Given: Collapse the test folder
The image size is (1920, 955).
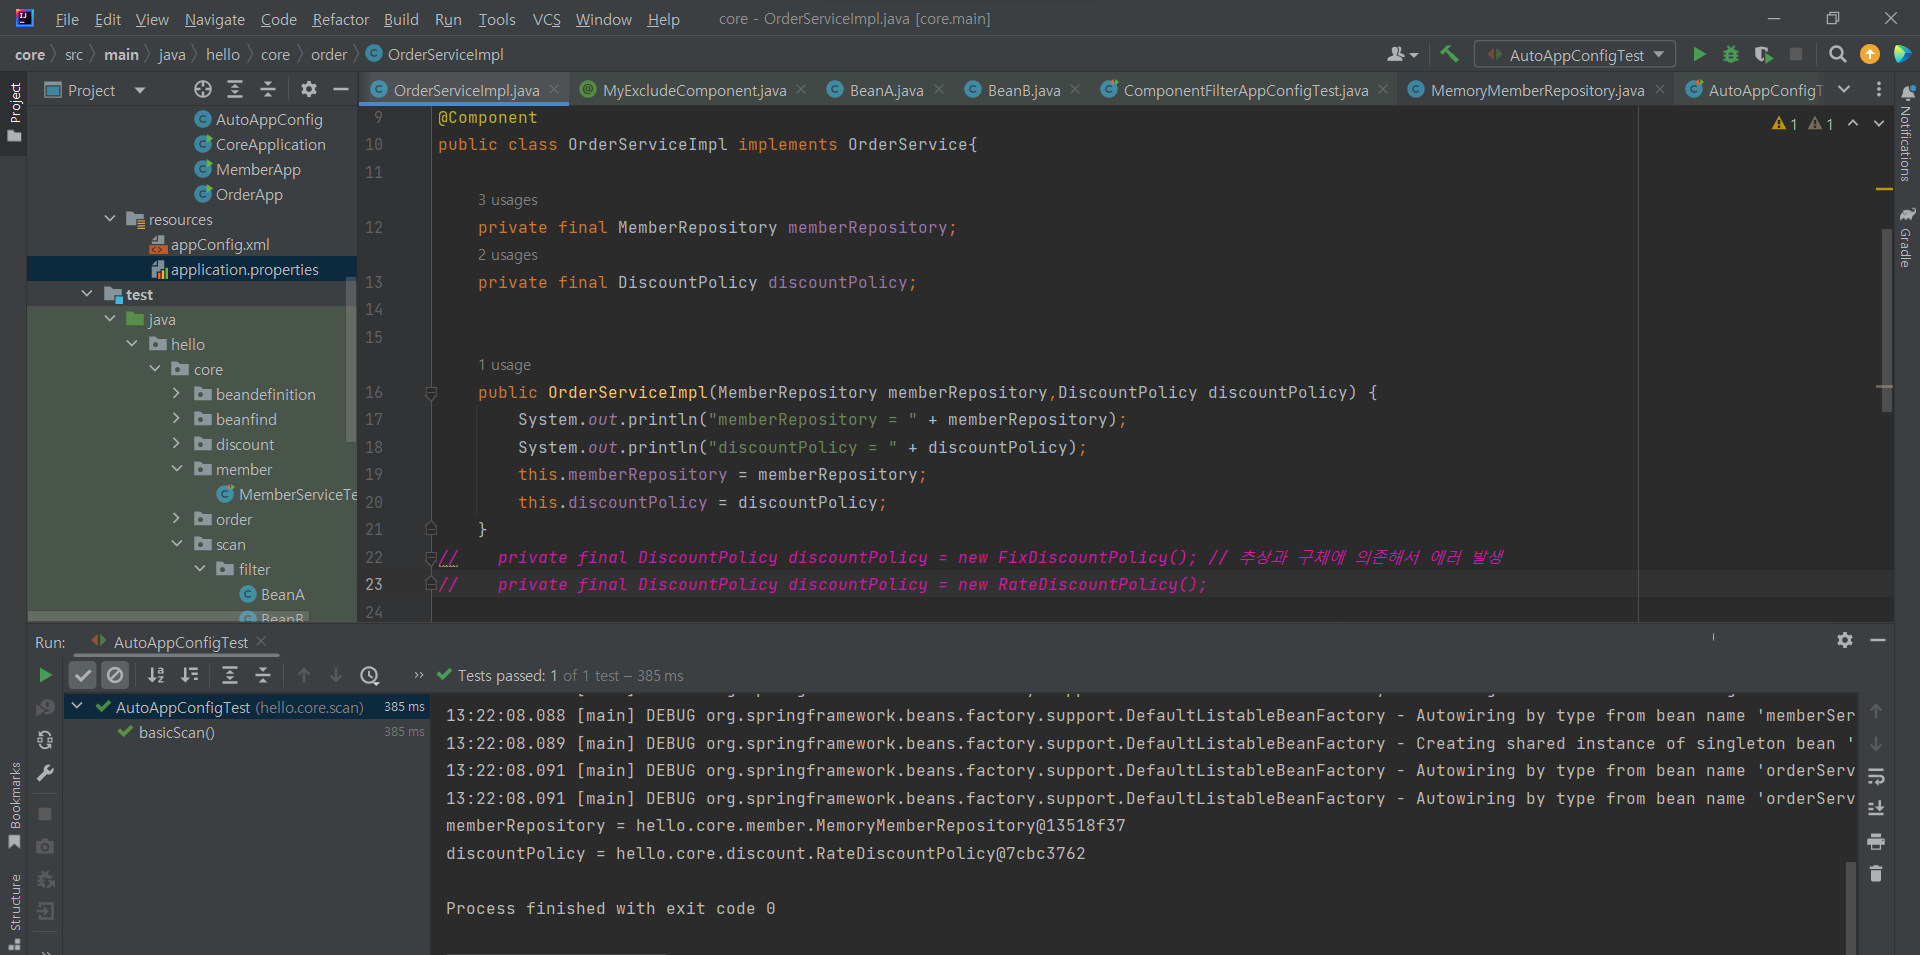Looking at the screenshot, I should click(87, 294).
